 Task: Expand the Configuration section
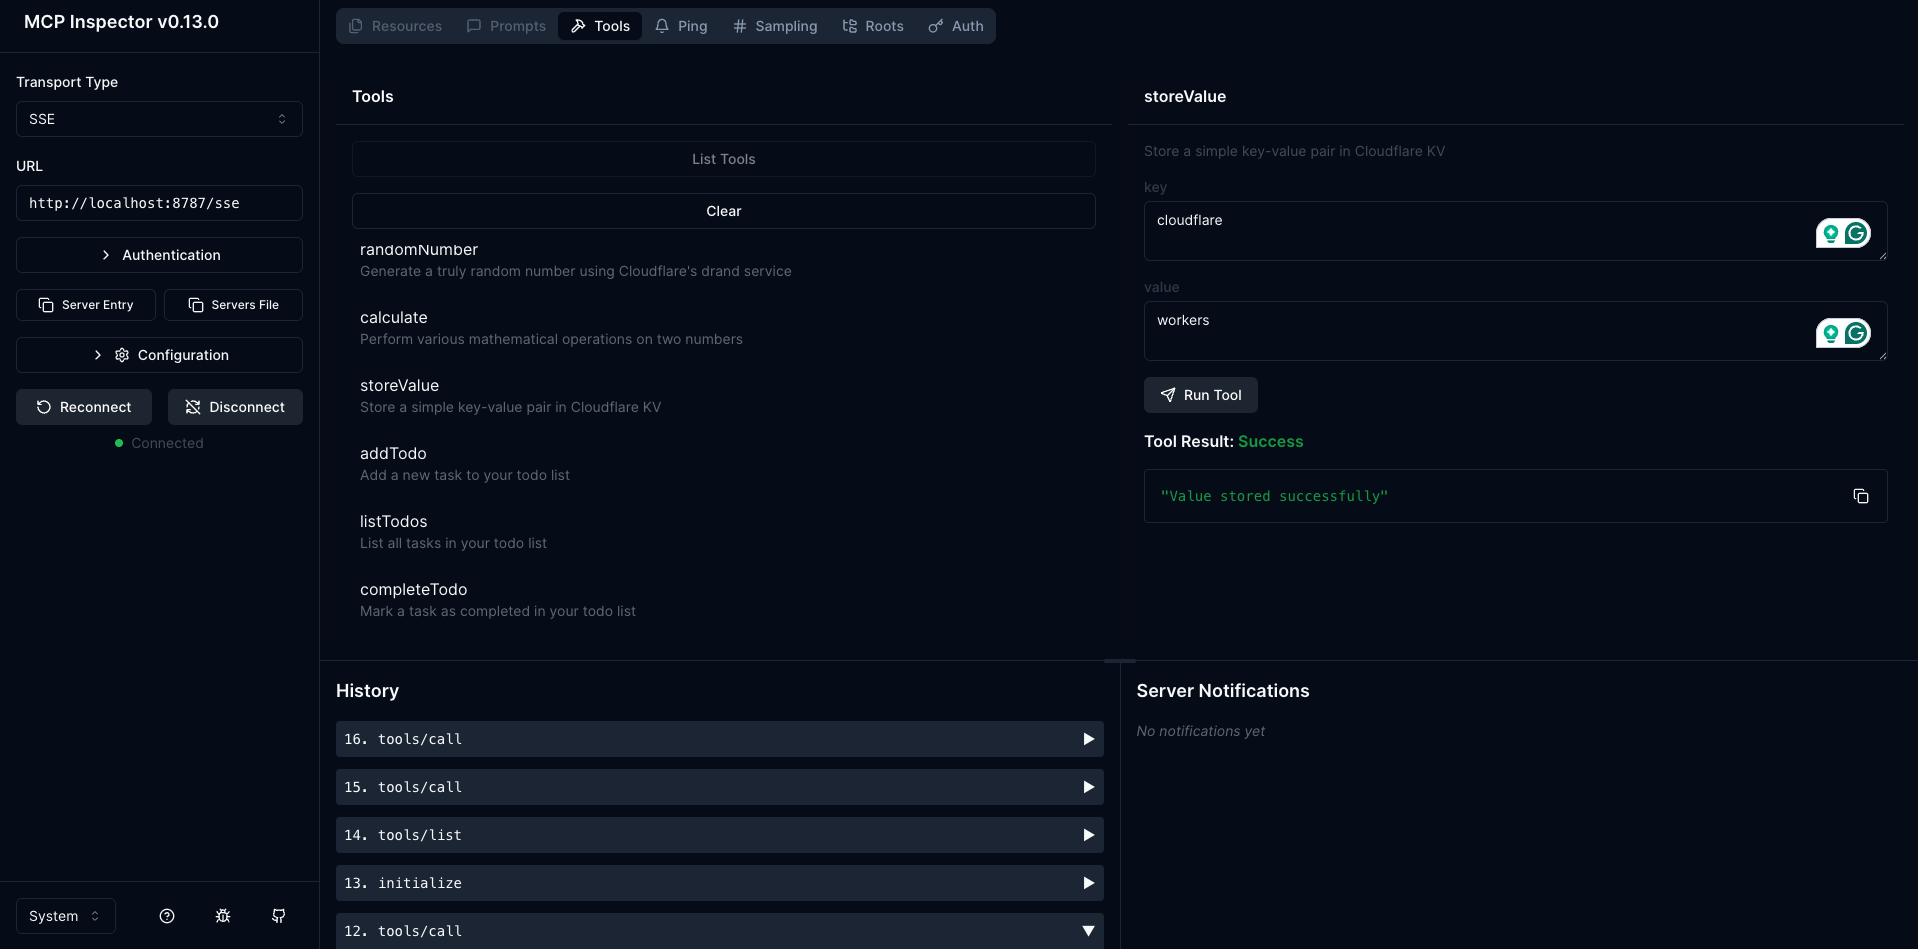(159, 355)
